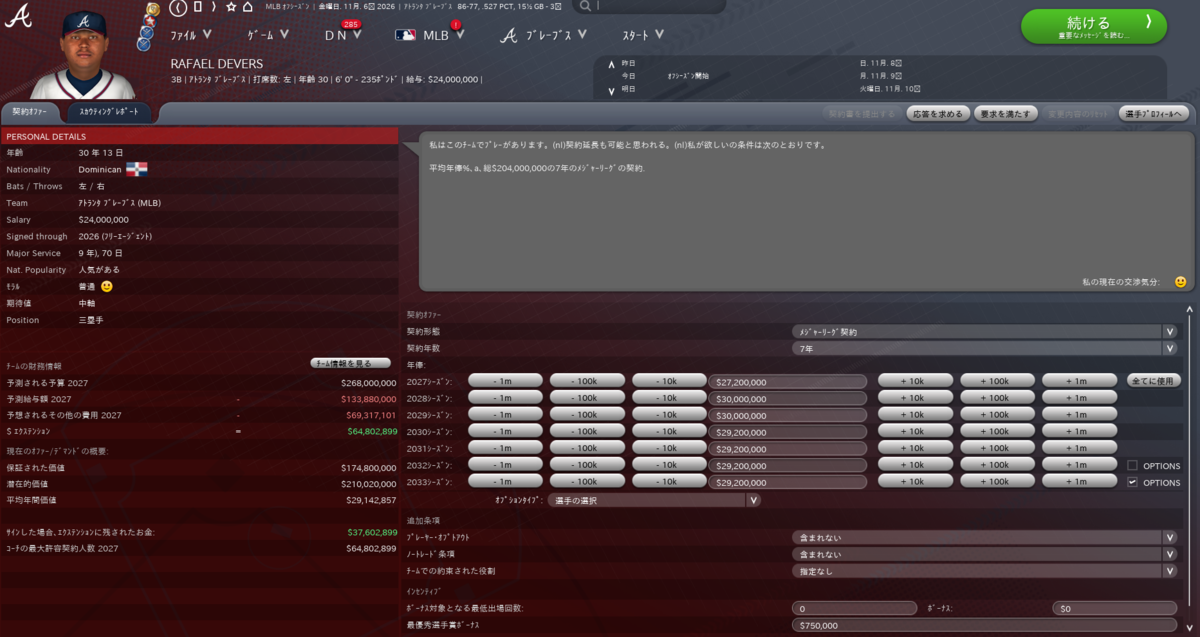Open search via the magnifying glass icon
Viewport: 1200px width, 637px height.
pyautogui.click(x=585, y=7)
